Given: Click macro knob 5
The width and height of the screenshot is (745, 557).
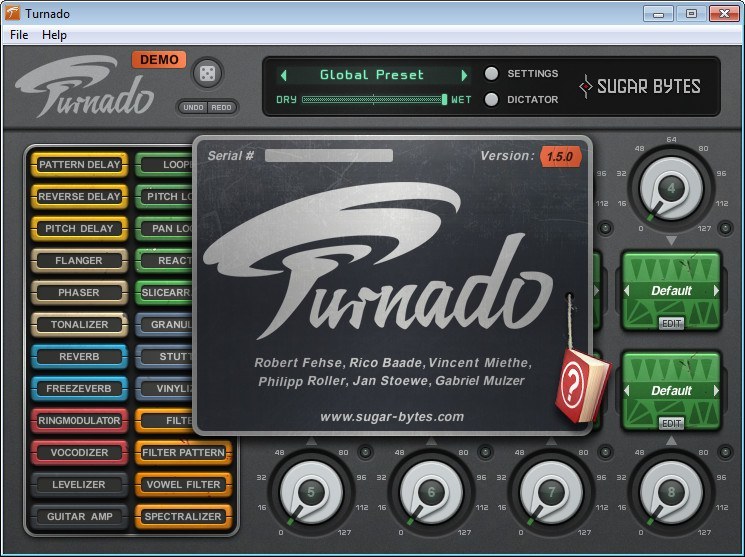Looking at the screenshot, I should click(x=311, y=492).
